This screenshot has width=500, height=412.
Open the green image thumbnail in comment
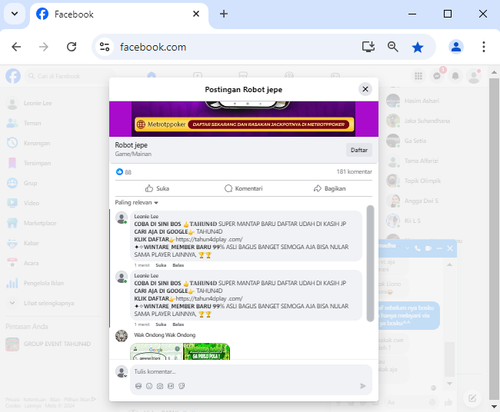click(206, 351)
